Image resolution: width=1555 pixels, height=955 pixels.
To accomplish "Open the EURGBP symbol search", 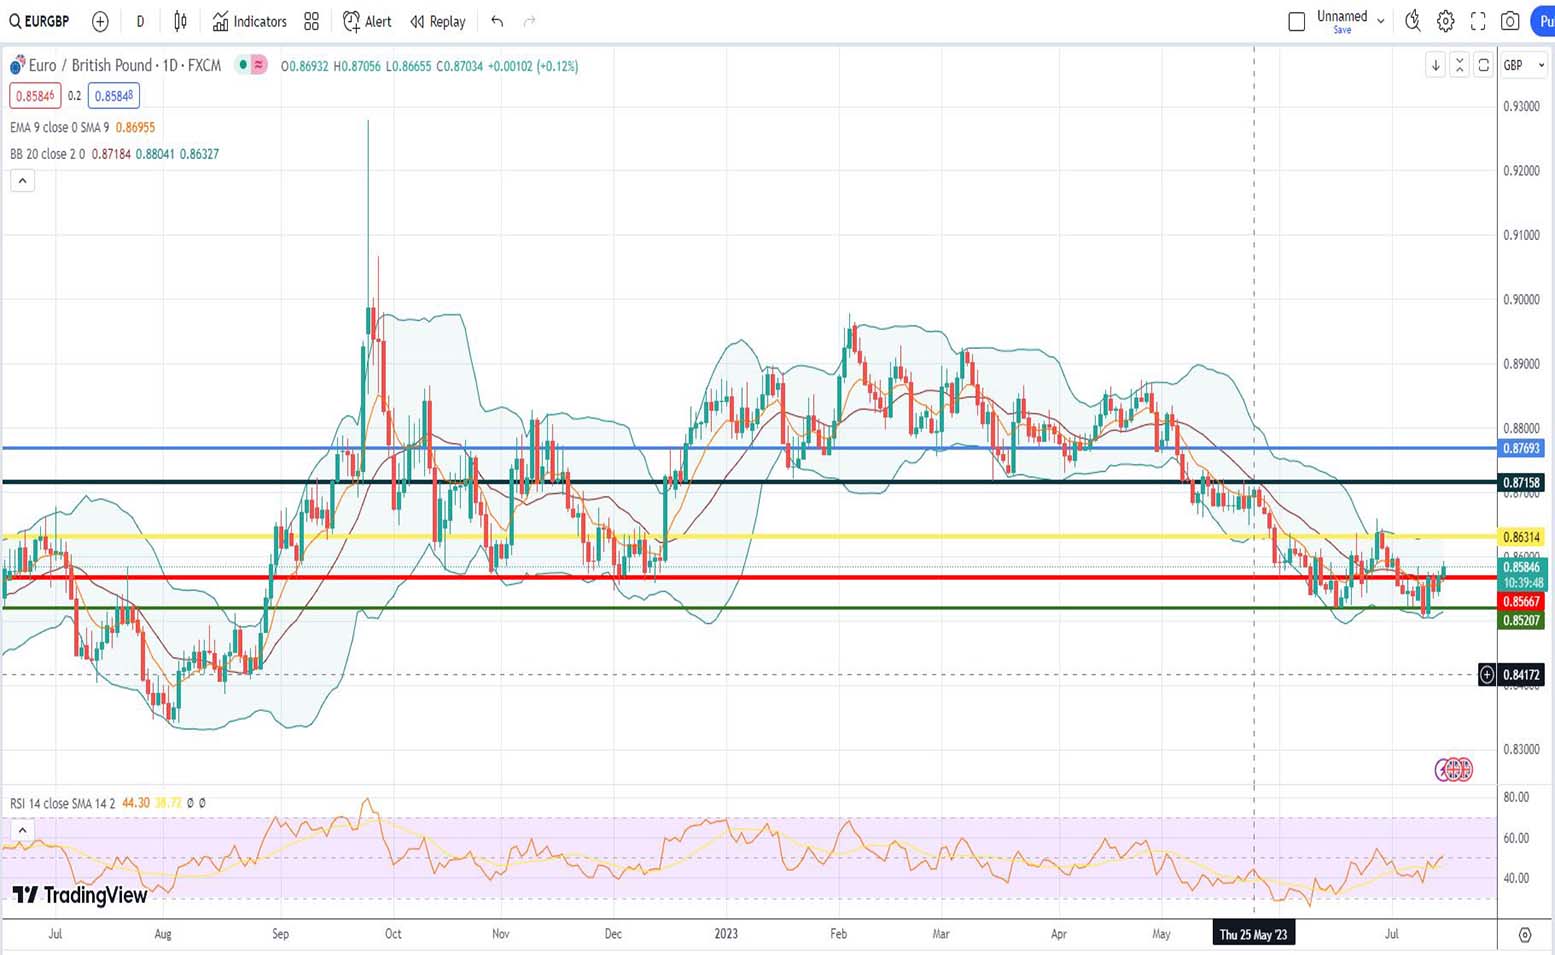I will (x=40, y=21).
